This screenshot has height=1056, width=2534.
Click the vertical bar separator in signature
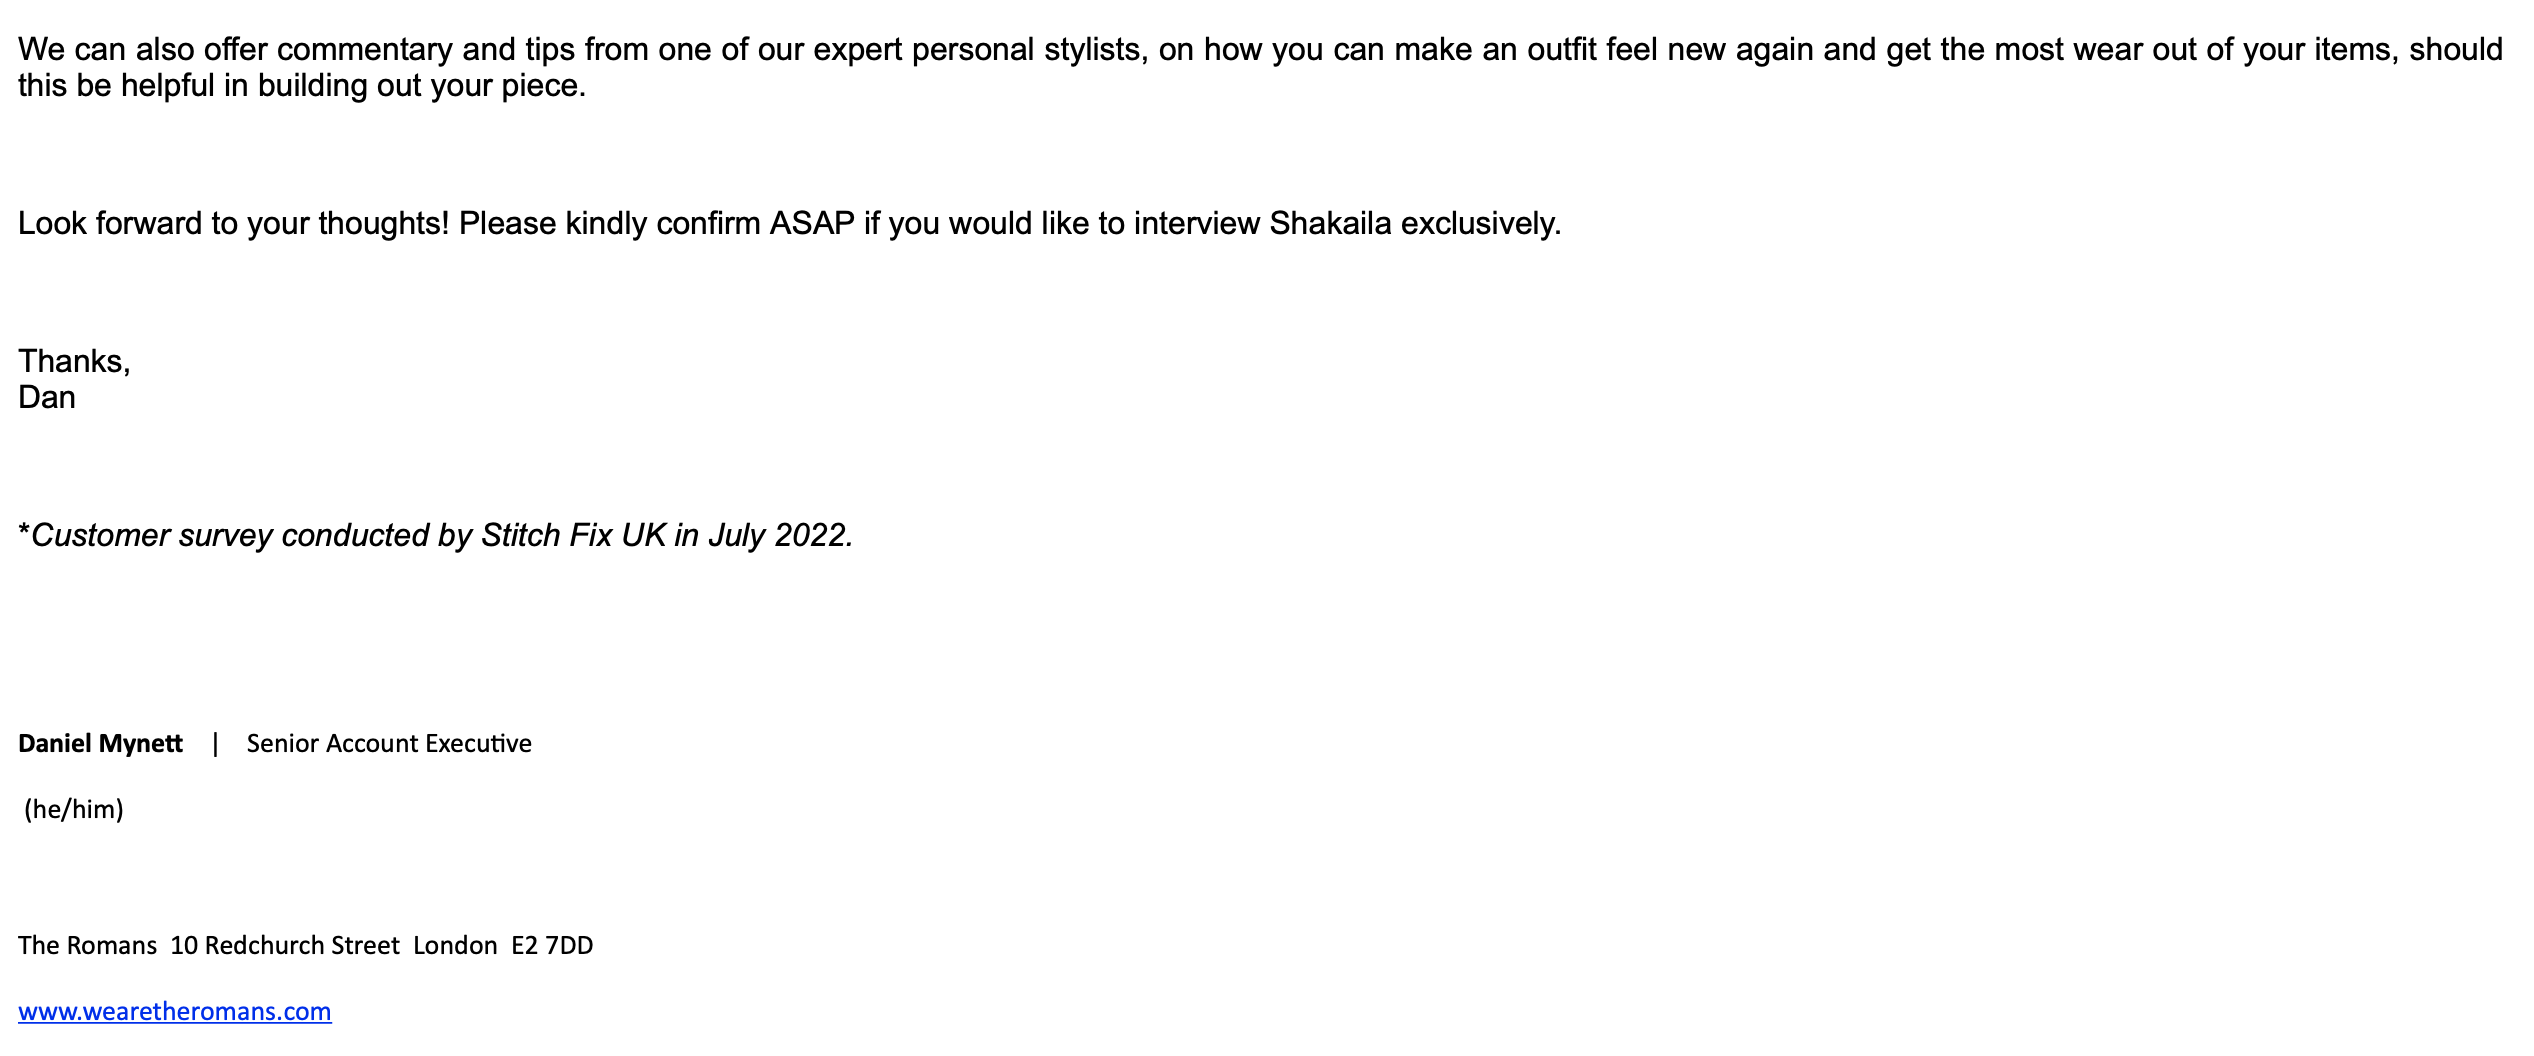(215, 744)
